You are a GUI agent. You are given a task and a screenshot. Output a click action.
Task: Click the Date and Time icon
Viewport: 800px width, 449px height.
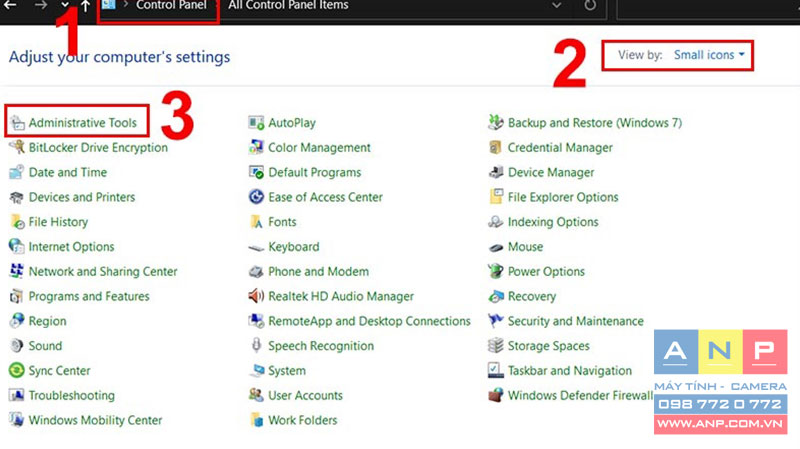(16, 172)
